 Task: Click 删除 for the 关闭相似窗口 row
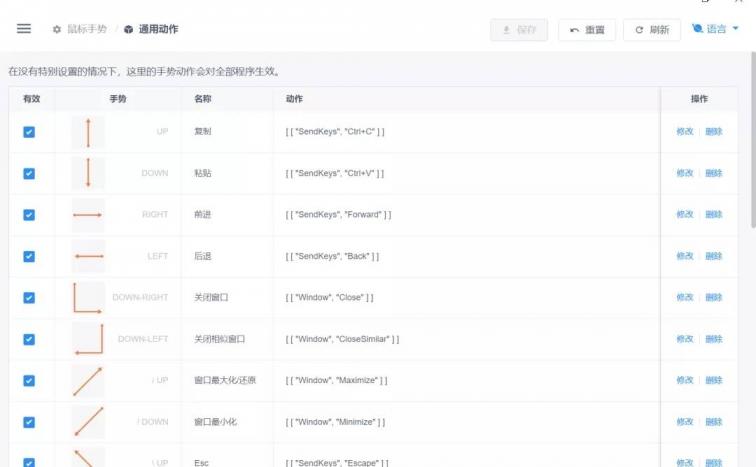[714, 338]
